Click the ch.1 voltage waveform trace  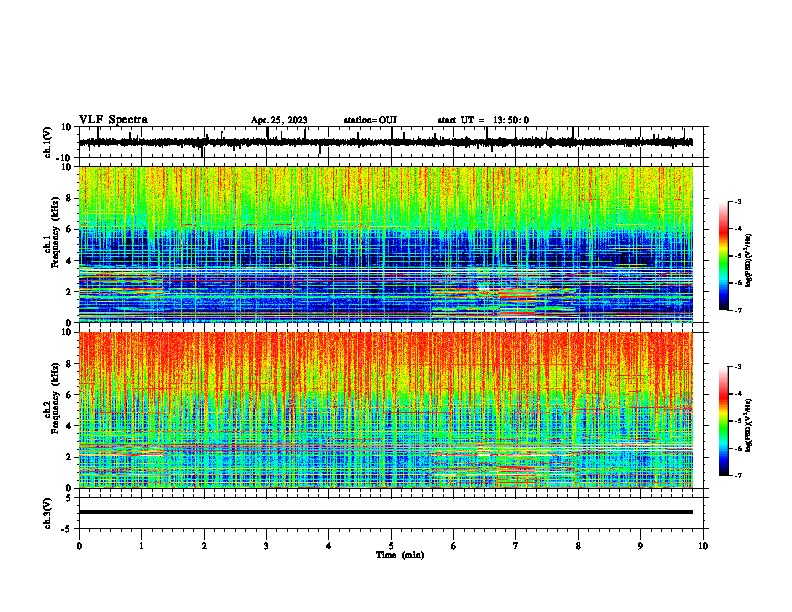click(386, 142)
